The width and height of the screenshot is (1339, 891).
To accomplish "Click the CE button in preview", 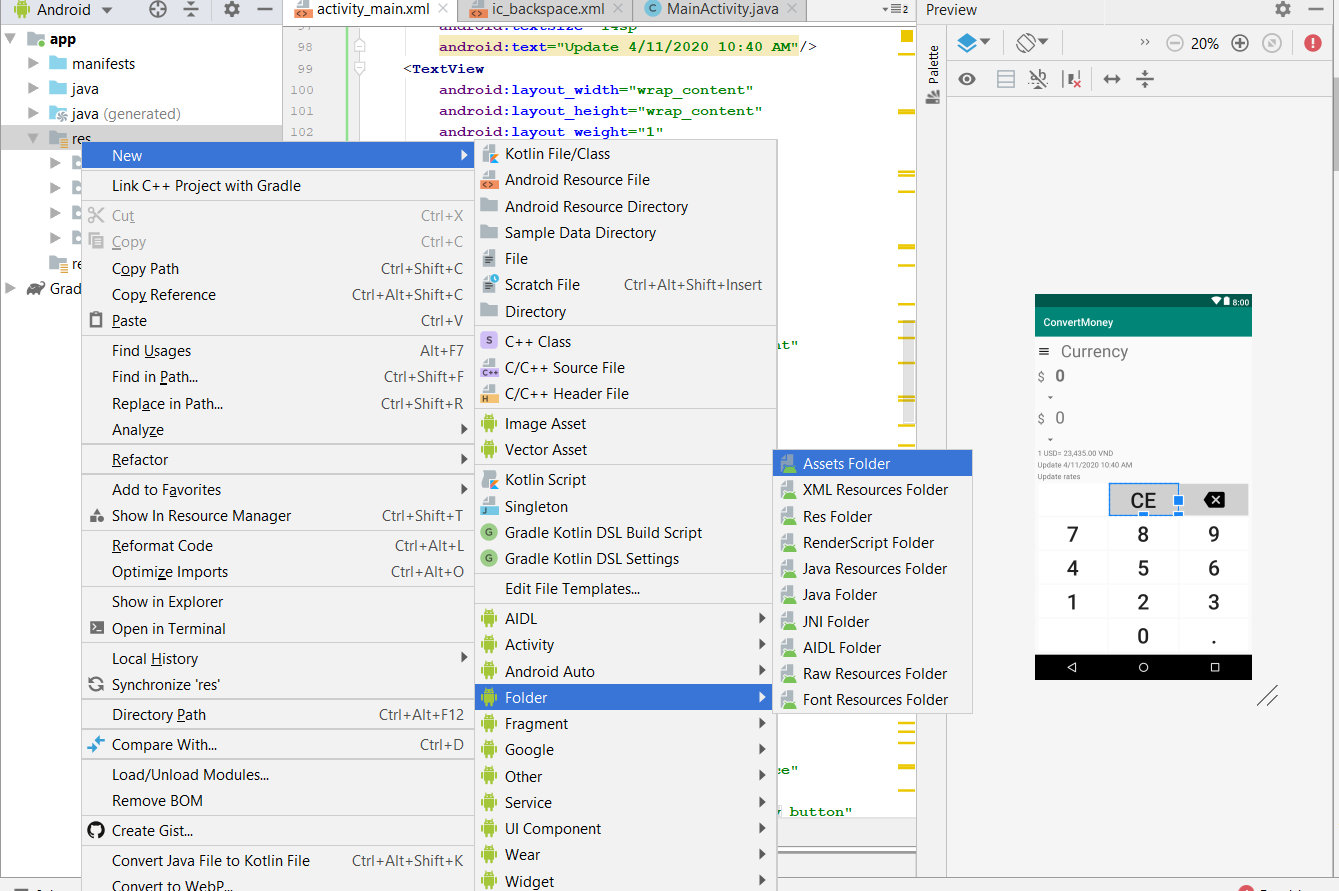I will pyautogui.click(x=1143, y=500).
